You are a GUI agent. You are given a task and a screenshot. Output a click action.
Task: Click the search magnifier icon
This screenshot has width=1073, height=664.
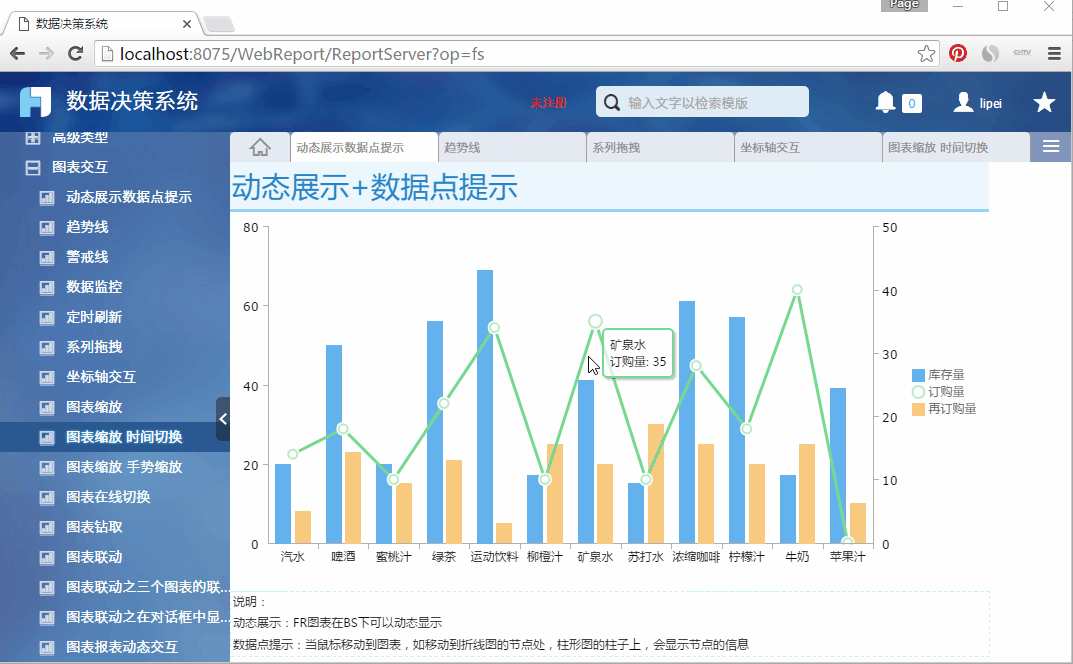tap(611, 101)
